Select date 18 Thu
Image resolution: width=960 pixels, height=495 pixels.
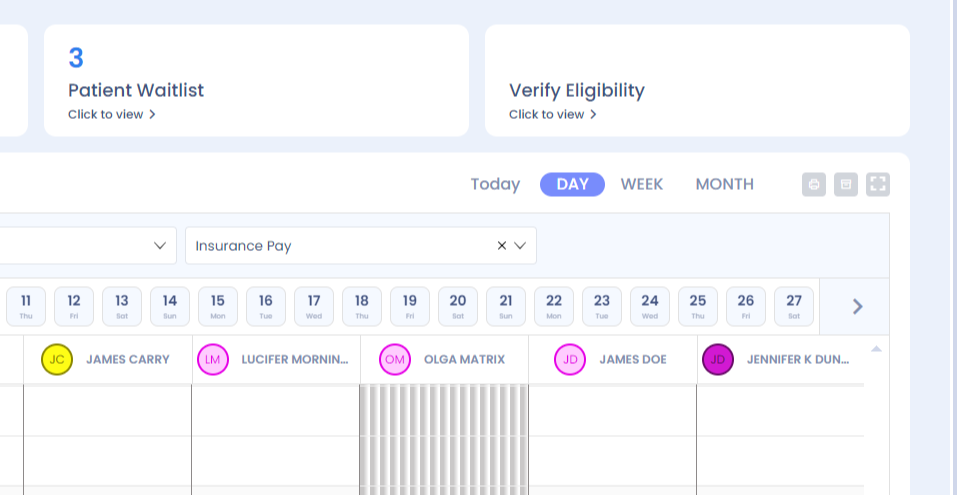click(x=362, y=306)
